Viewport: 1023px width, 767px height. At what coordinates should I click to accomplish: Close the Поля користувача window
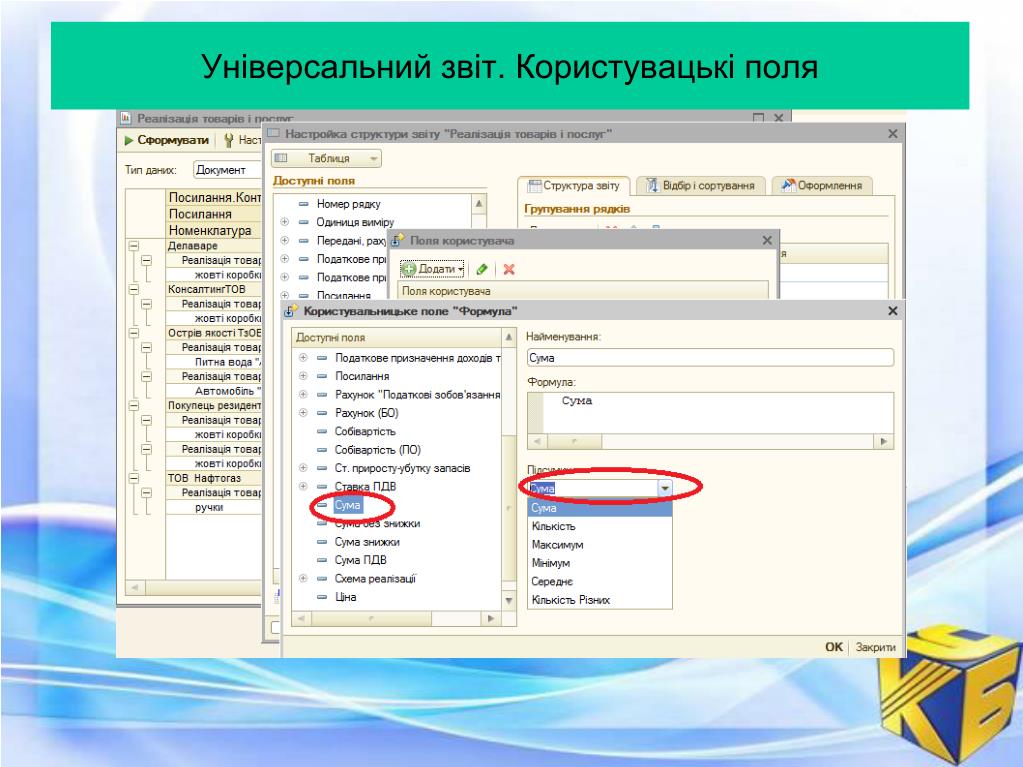[x=767, y=241]
